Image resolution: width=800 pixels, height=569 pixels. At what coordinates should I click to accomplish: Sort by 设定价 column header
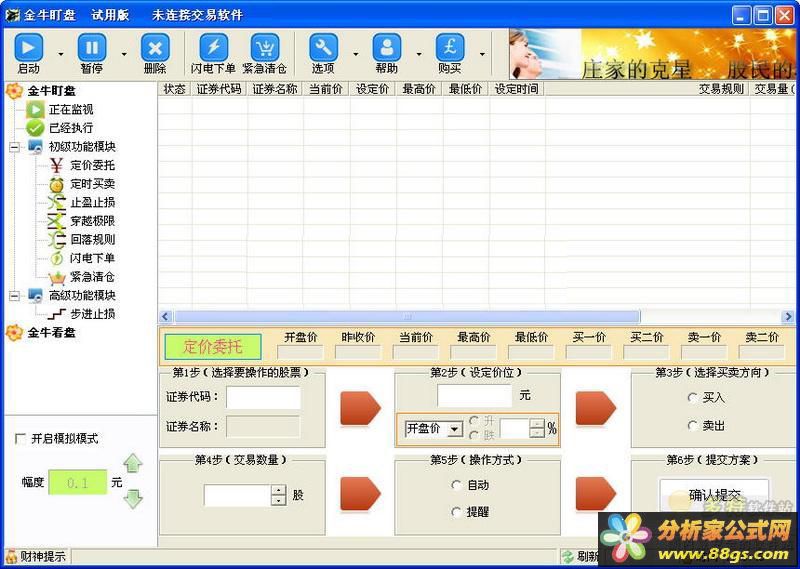373,89
